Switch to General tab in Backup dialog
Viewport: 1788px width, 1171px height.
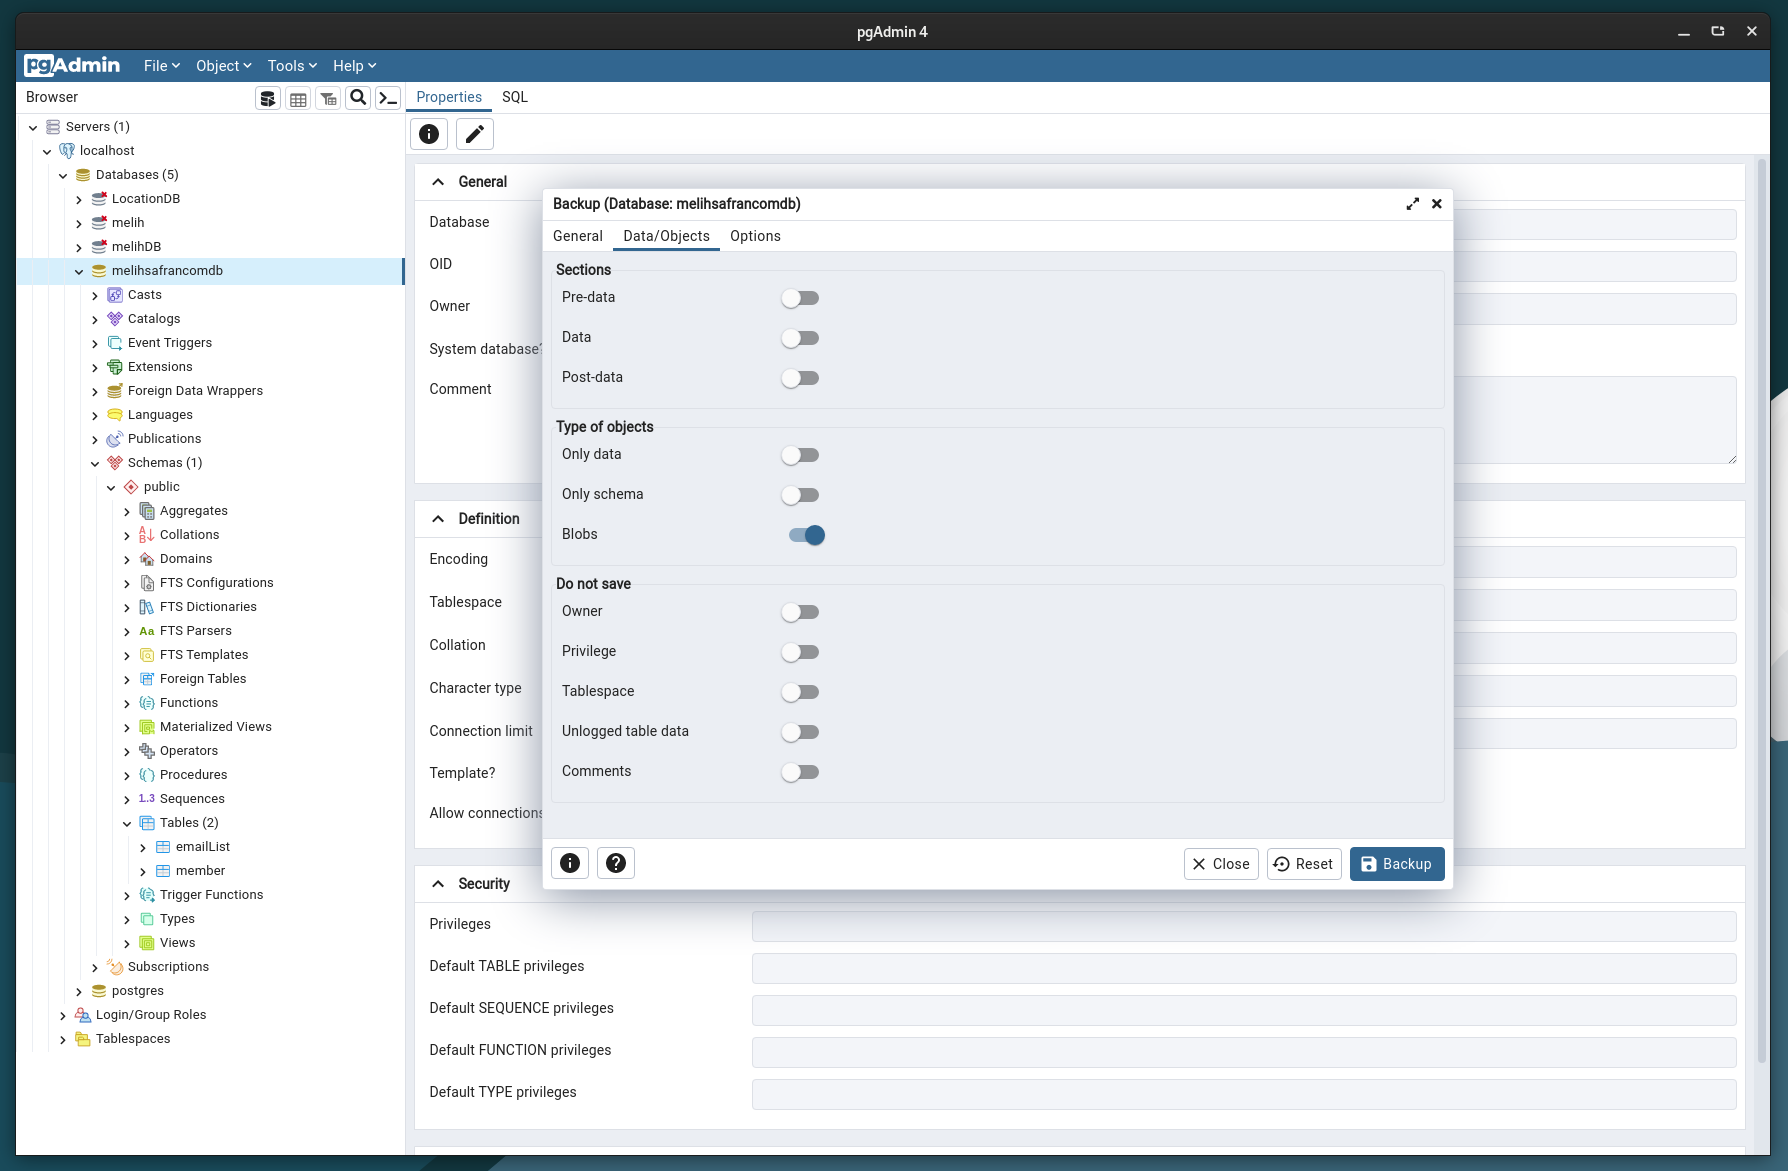pos(578,236)
